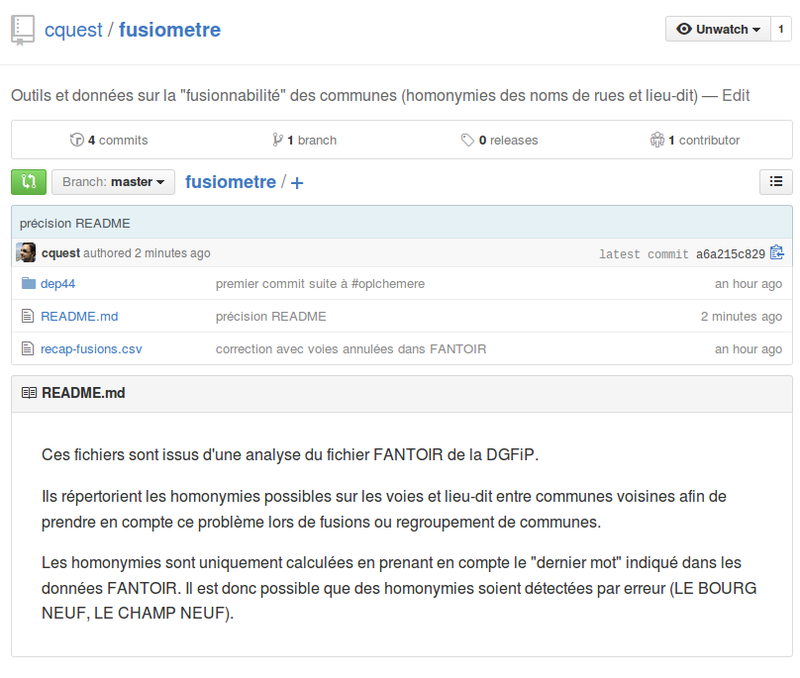Copy the commit SHA with clipboard icon

pos(777,253)
